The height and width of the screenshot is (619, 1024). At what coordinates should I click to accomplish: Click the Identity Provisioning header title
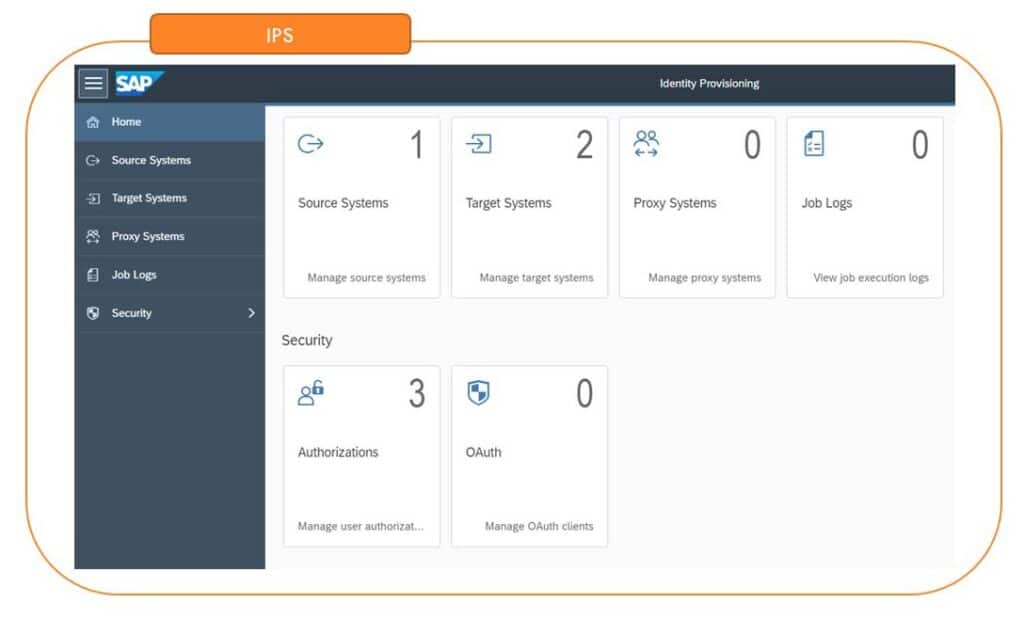point(709,84)
